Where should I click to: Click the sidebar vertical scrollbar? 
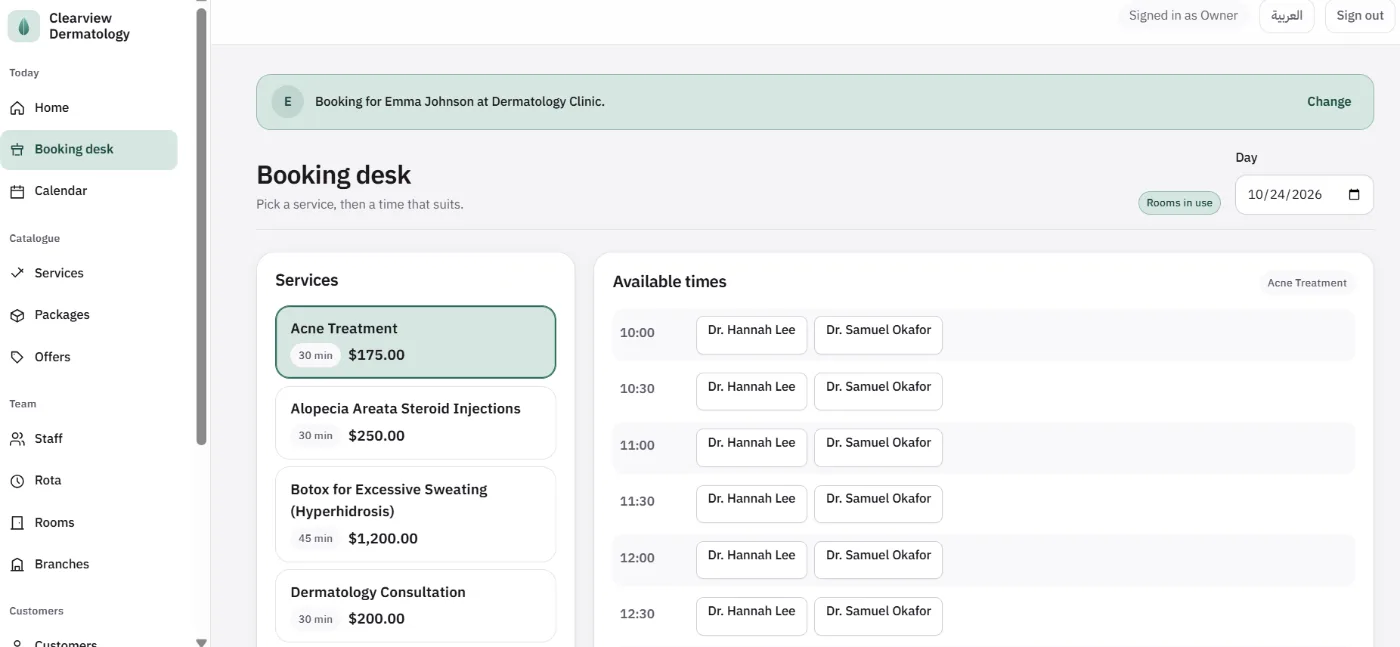(x=201, y=226)
